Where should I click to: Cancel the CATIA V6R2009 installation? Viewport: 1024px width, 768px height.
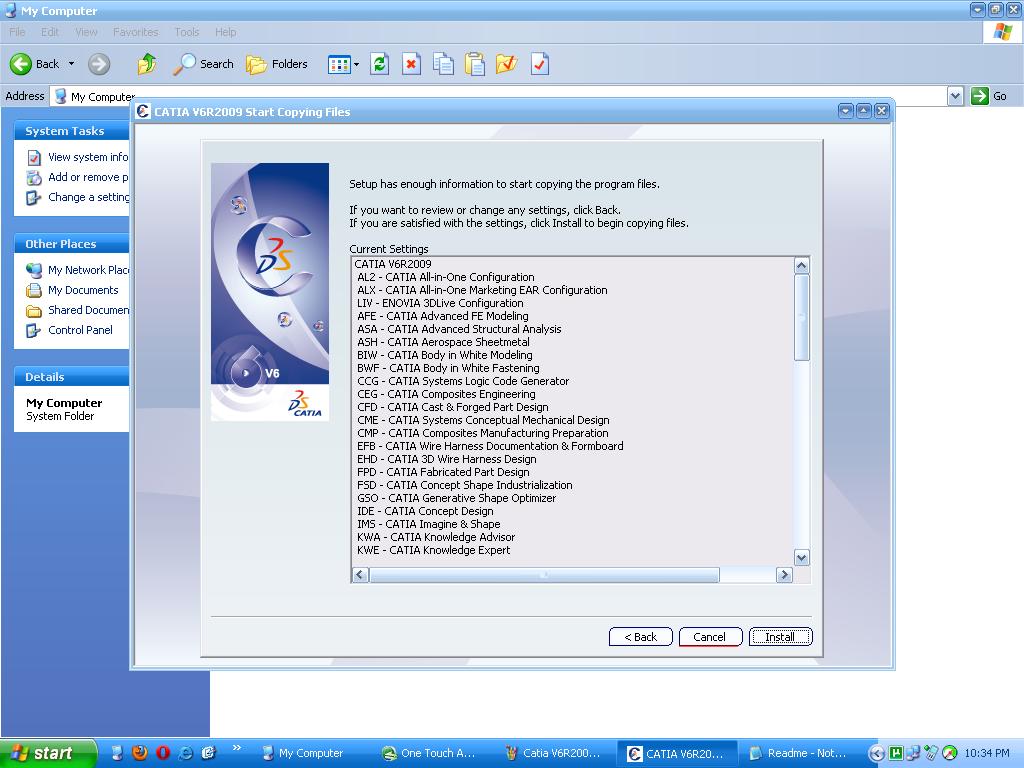710,637
